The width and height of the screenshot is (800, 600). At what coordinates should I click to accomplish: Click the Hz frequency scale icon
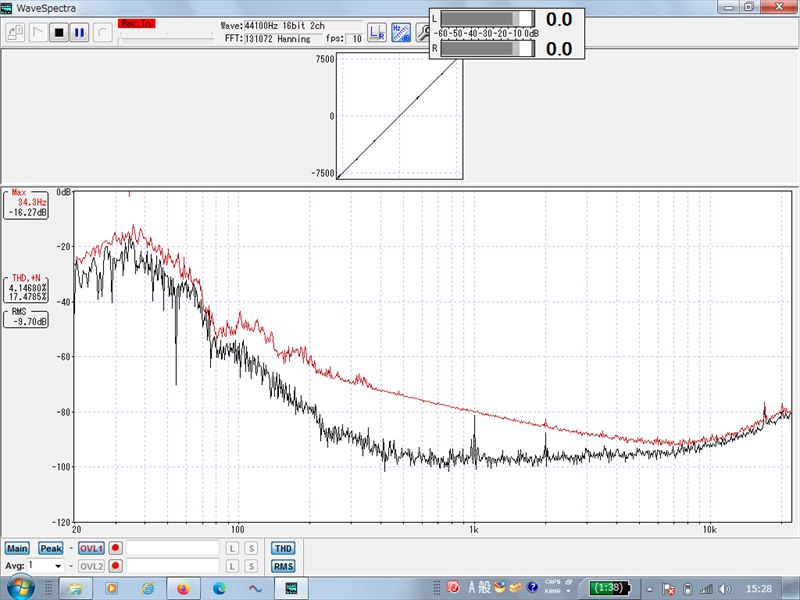400,32
